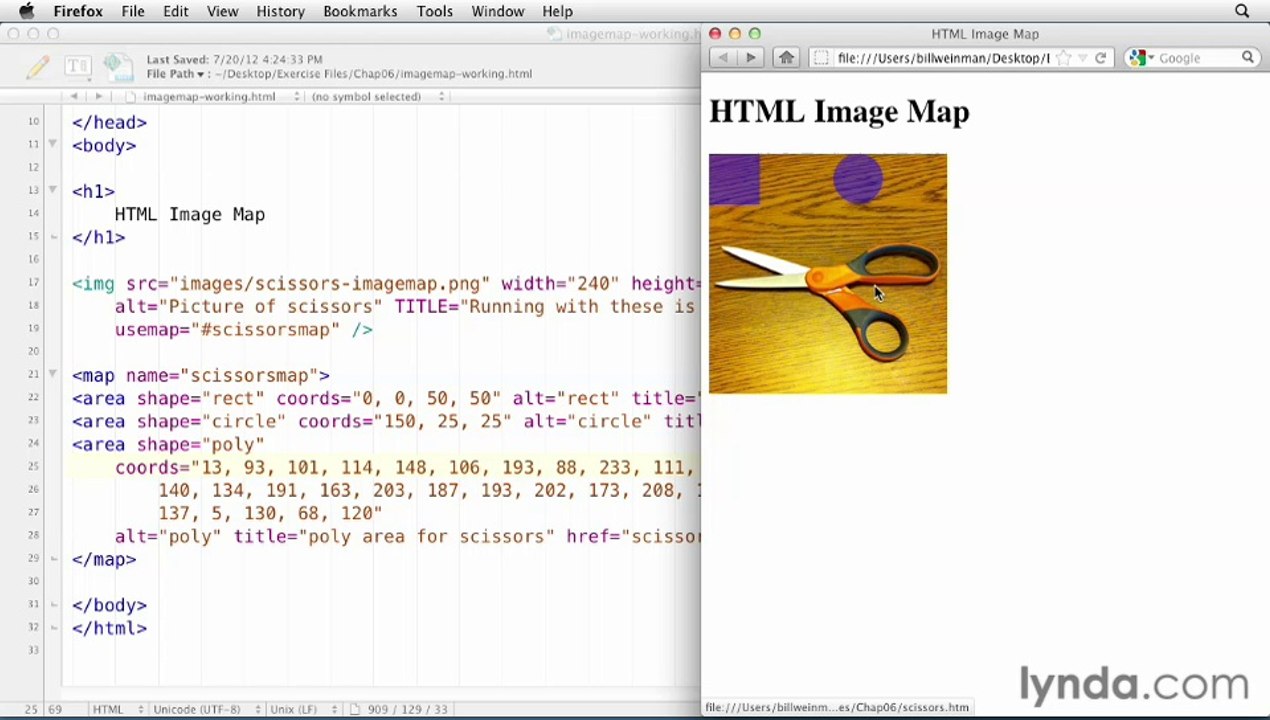The image size is (1270, 720).
Task: Open the History menu
Action: (280, 11)
